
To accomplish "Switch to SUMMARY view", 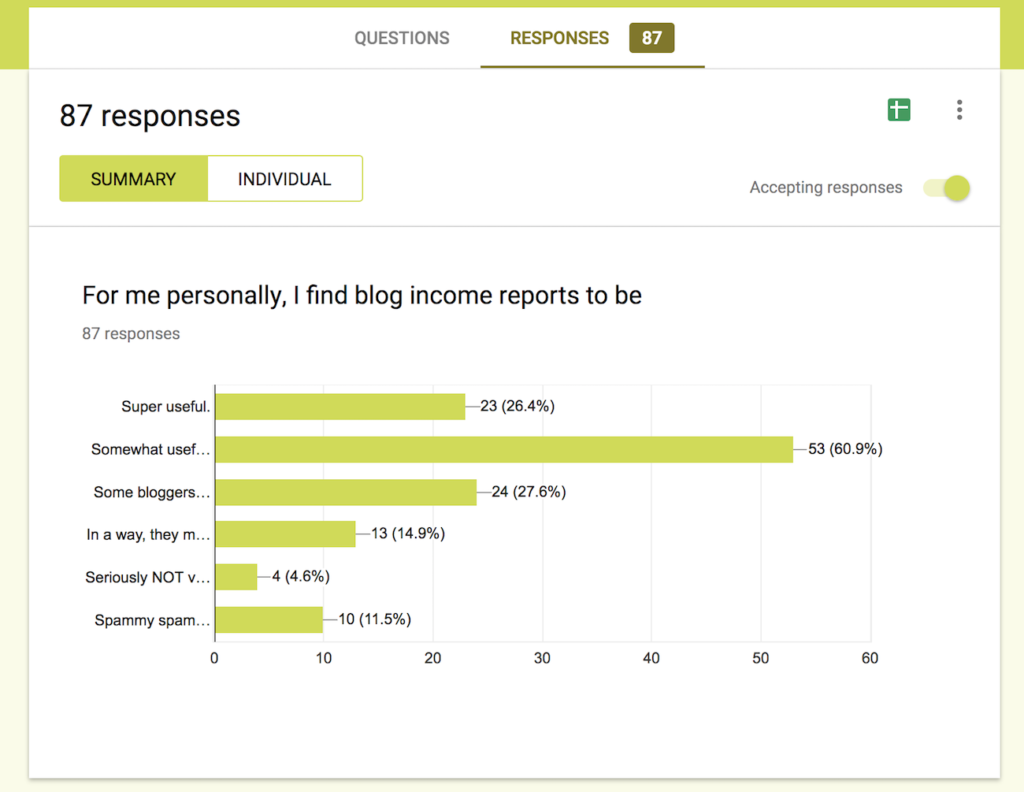I will [133, 179].
